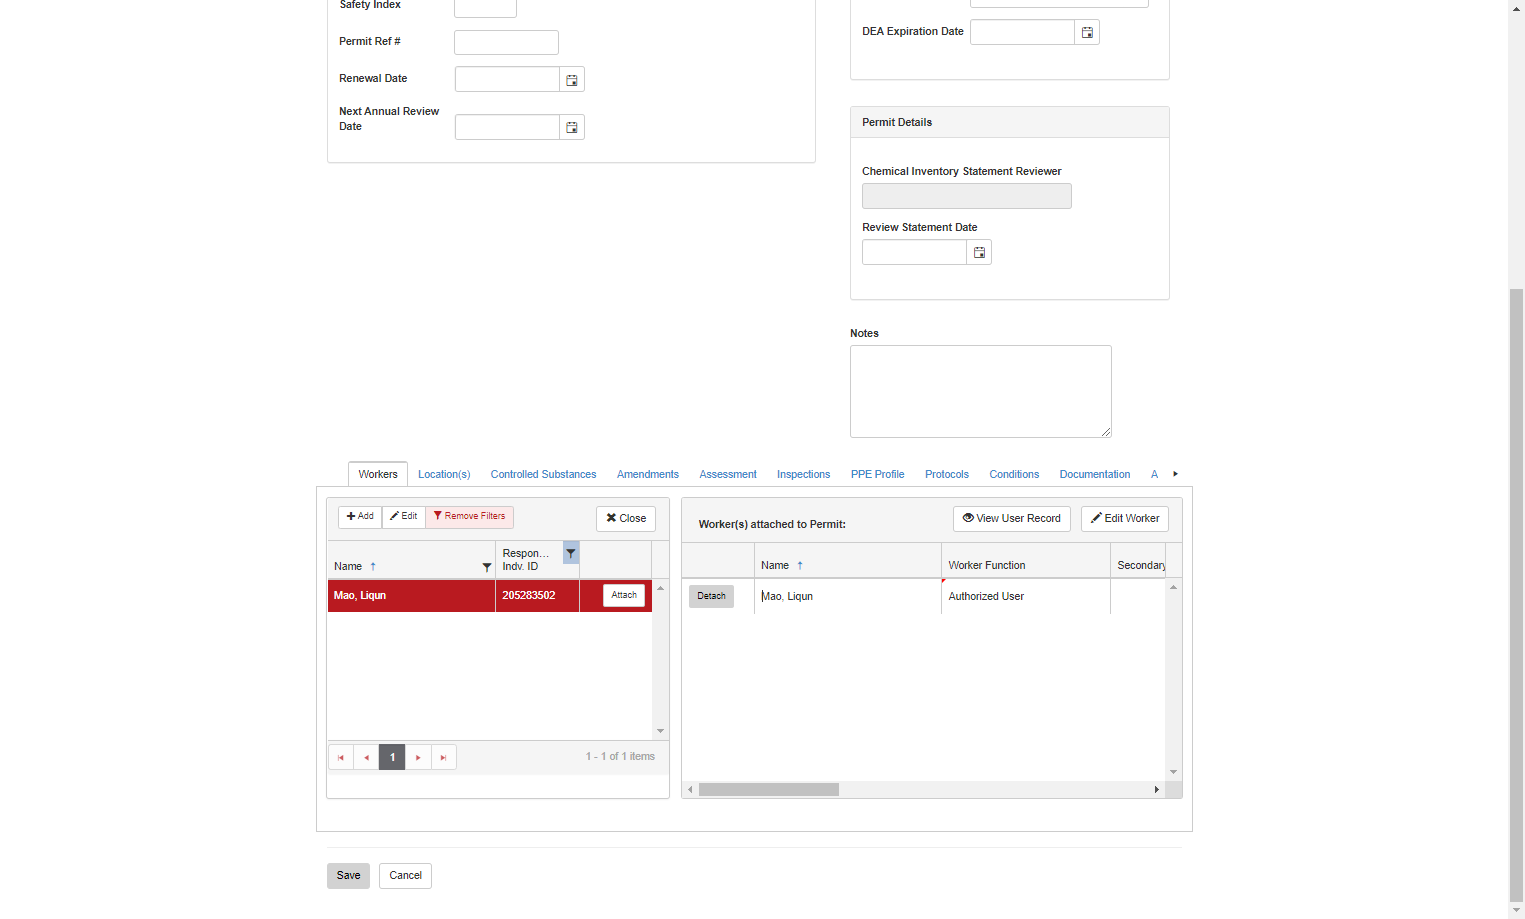1525x919 pixels.
Task: Select the Conditions tab
Action: tap(1014, 474)
